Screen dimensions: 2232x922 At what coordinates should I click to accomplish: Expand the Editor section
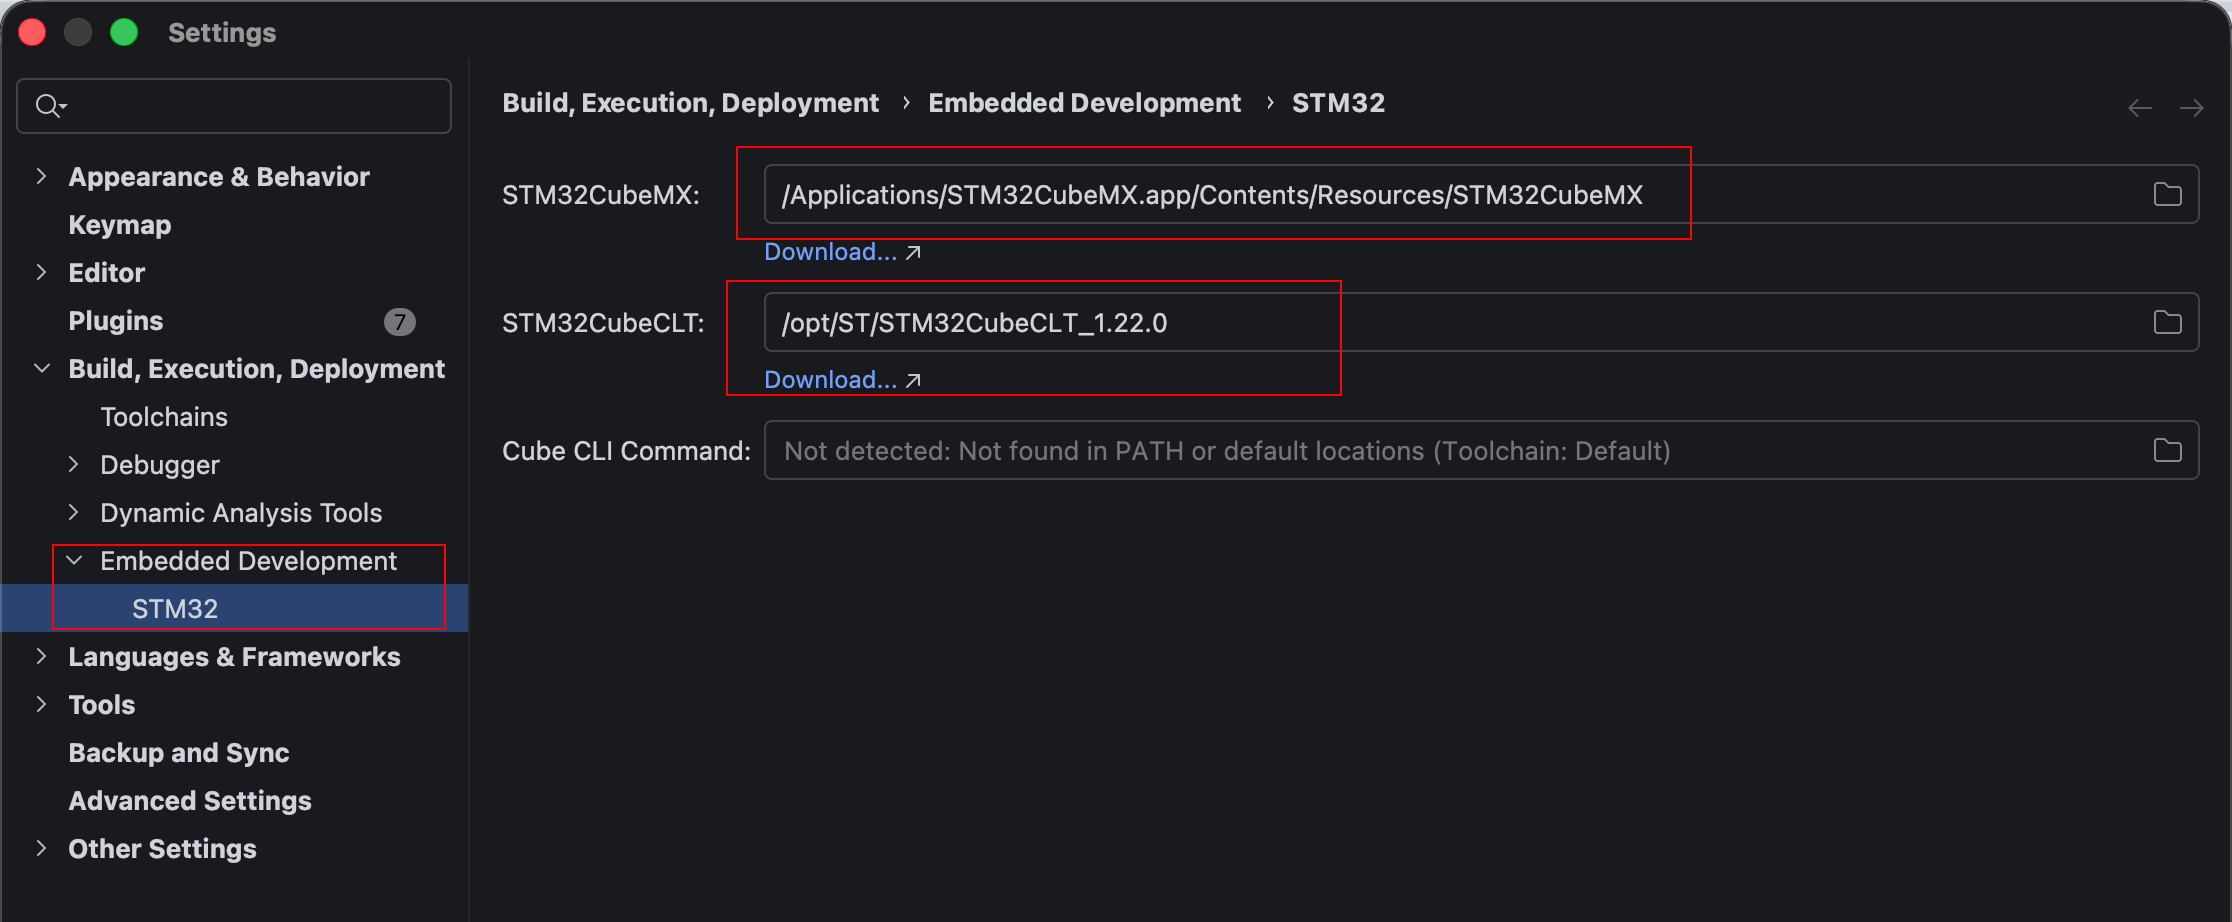[41, 272]
